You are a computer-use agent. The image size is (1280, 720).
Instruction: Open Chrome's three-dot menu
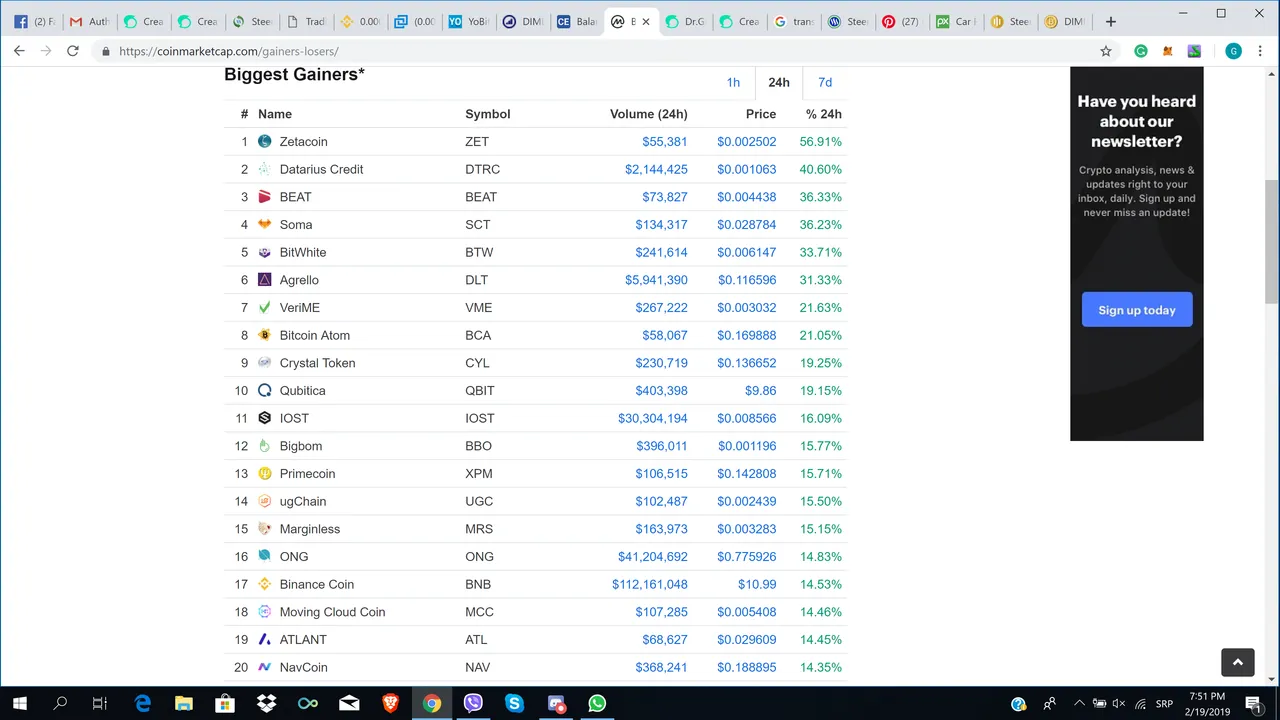point(1261,51)
